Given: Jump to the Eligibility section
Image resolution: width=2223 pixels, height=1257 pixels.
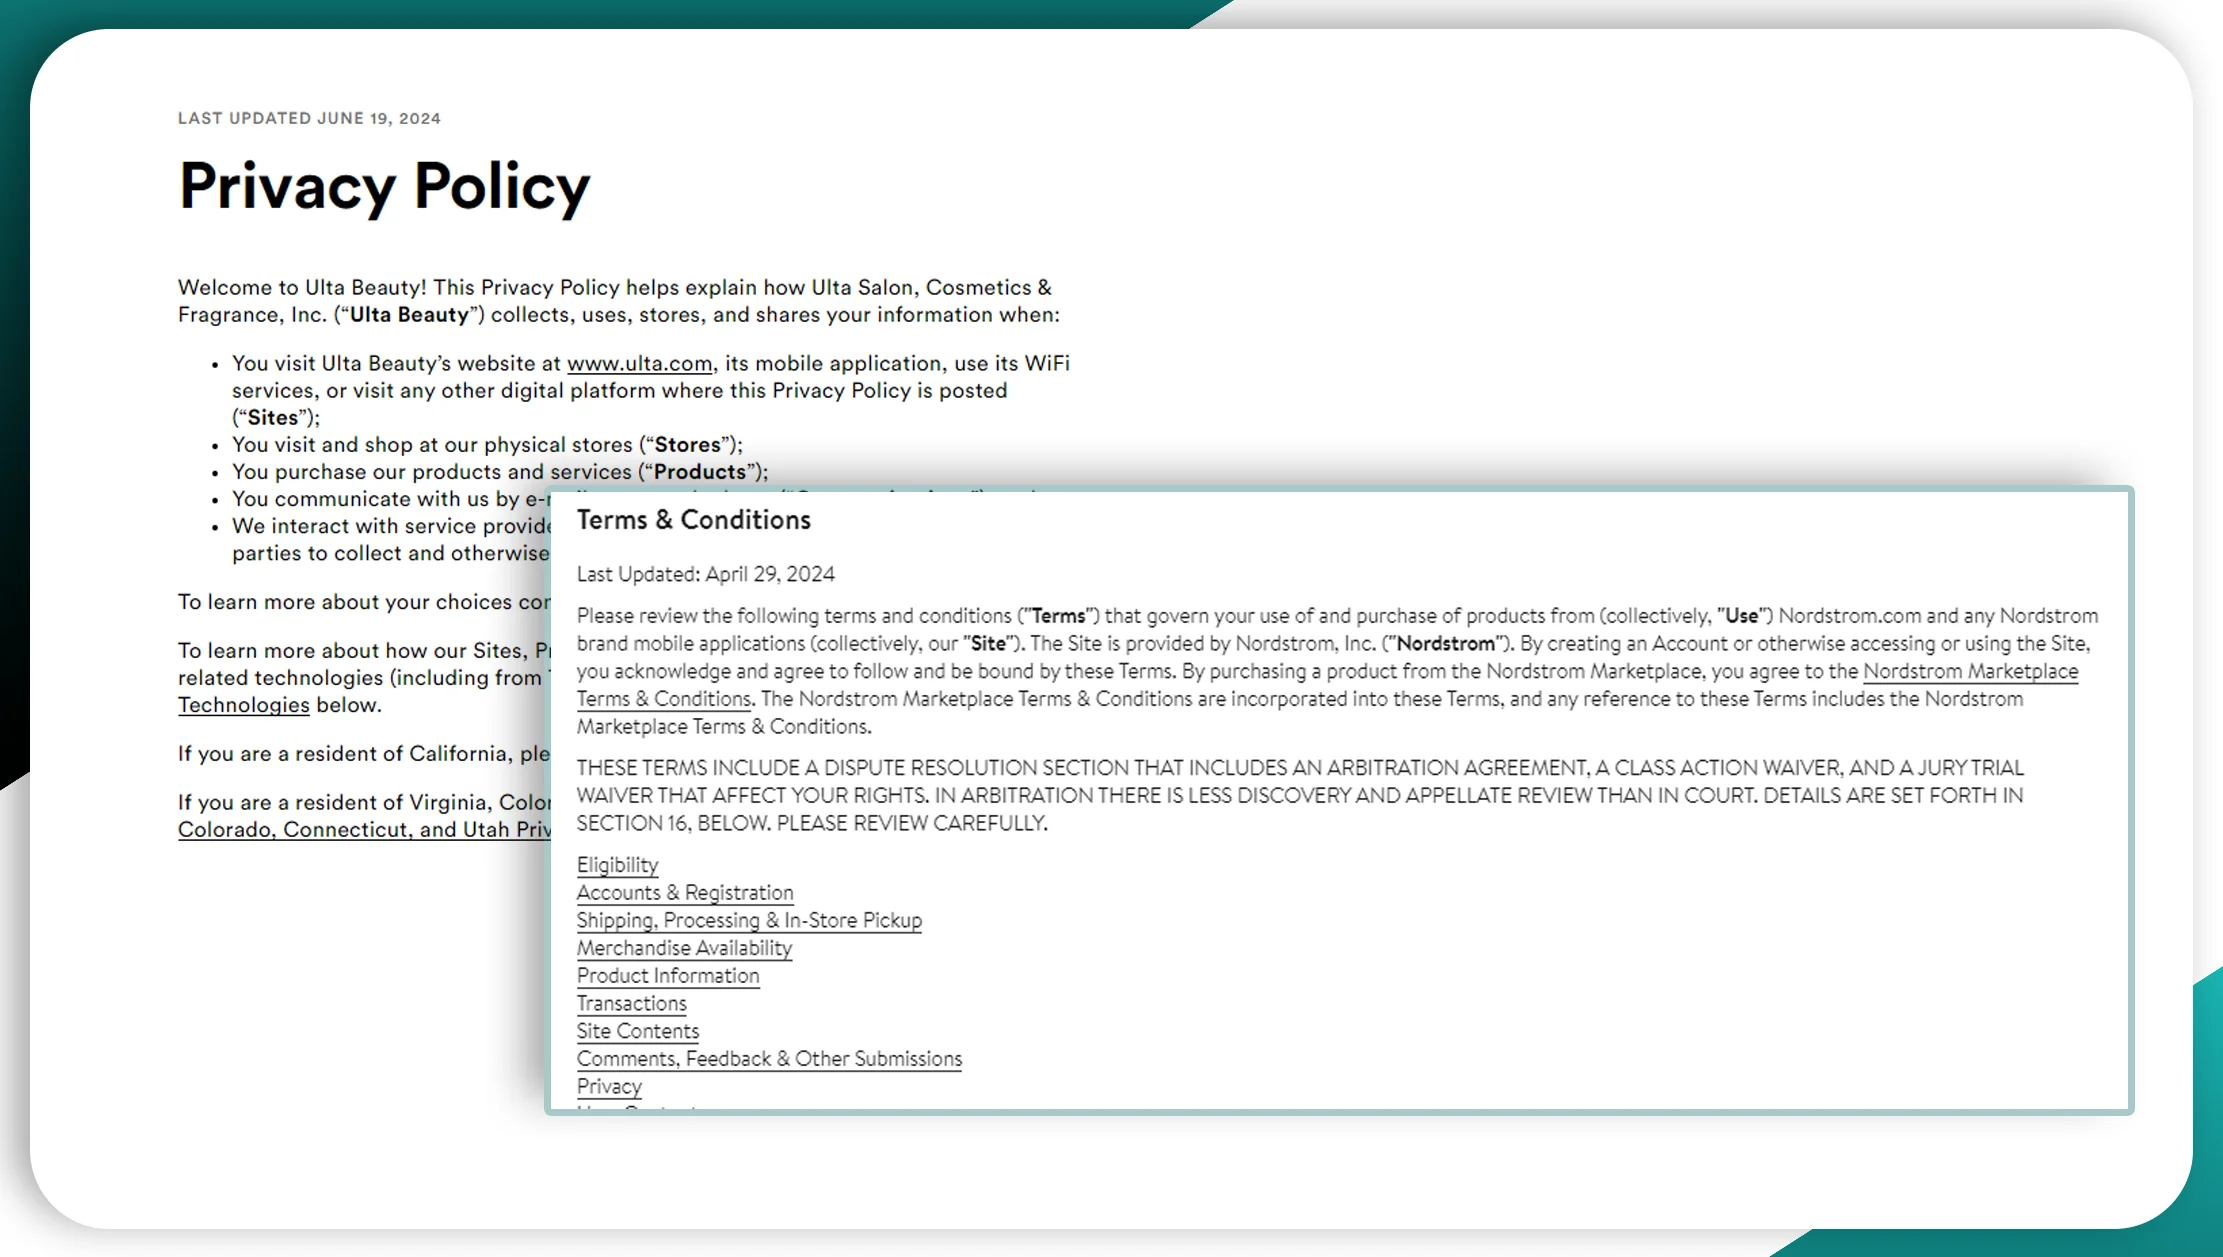Looking at the screenshot, I should pyautogui.click(x=617, y=865).
